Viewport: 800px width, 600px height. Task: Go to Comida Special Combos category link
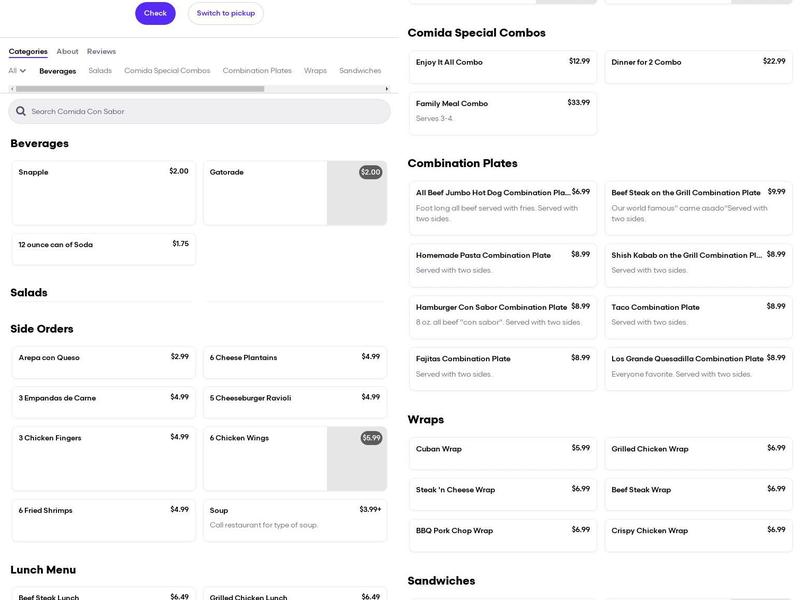167,71
